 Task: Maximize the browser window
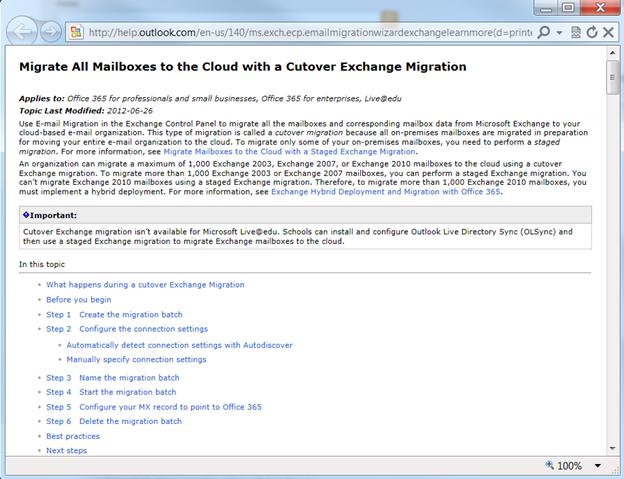[x=568, y=8]
